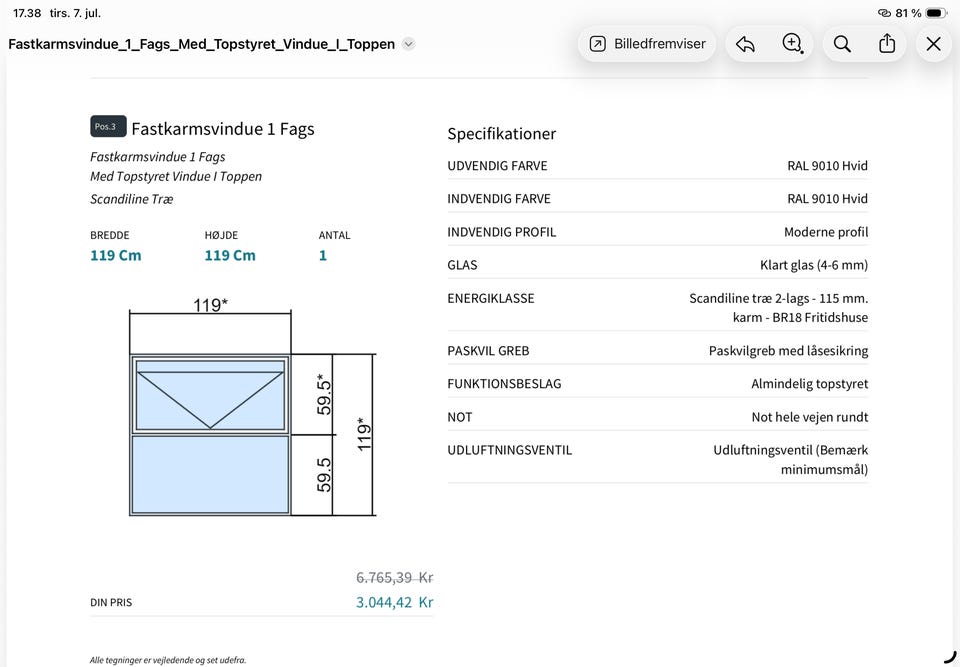Viewport: 960px width, 667px height.
Task: Tap the Moderne profil value
Action: point(826,232)
